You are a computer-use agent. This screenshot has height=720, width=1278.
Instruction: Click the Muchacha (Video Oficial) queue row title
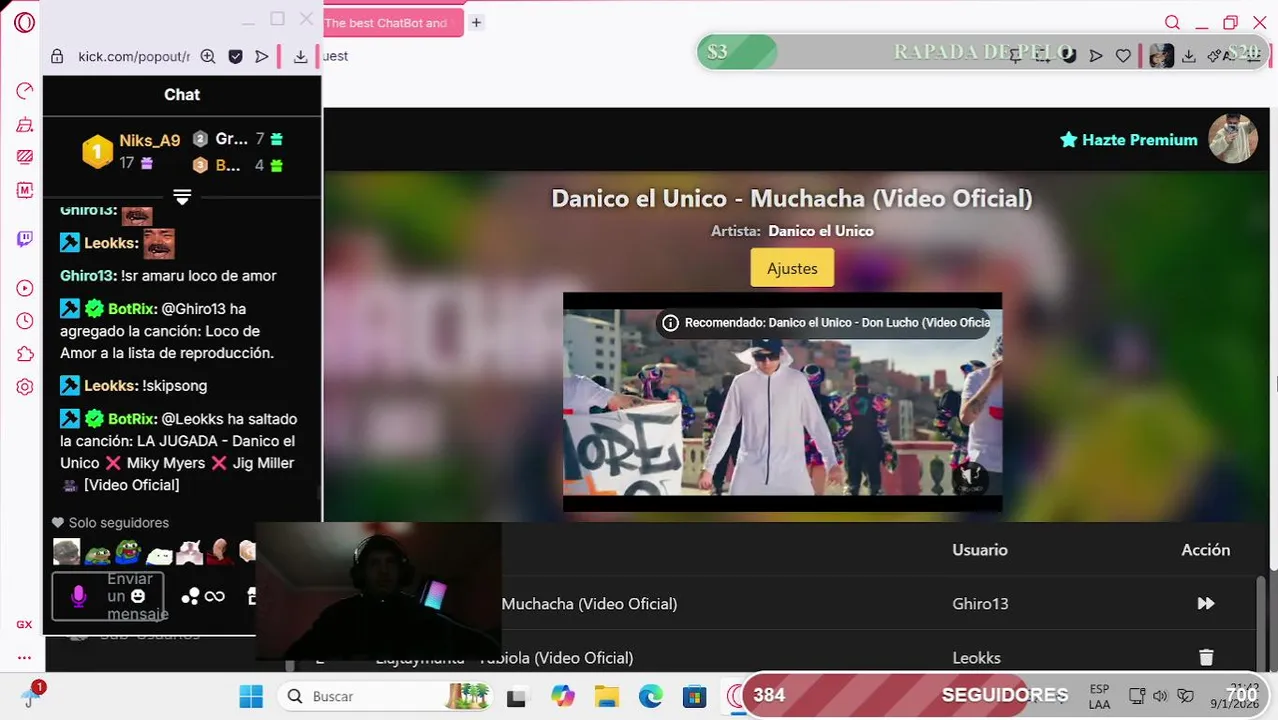[x=589, y=603]
